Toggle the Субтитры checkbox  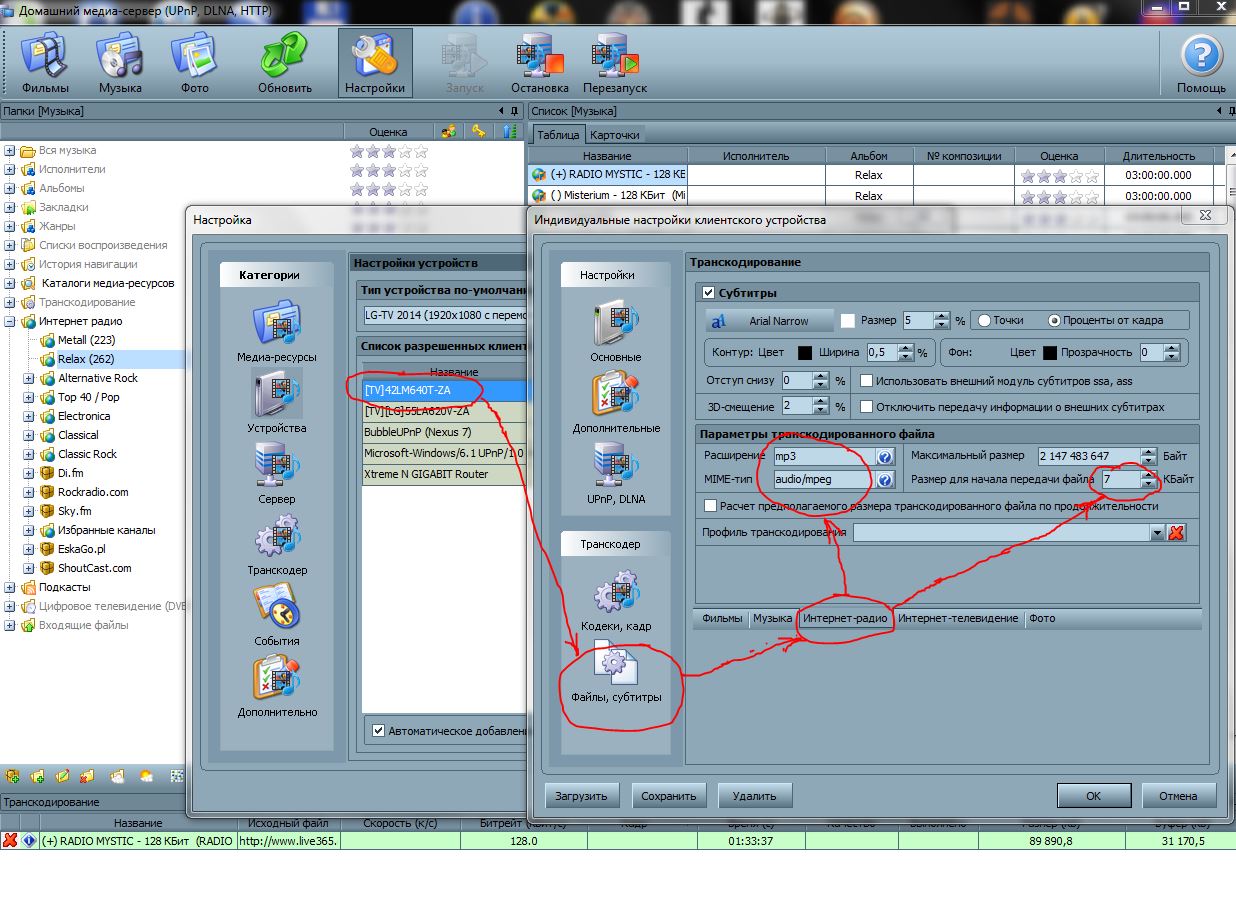tap(709, 293)
